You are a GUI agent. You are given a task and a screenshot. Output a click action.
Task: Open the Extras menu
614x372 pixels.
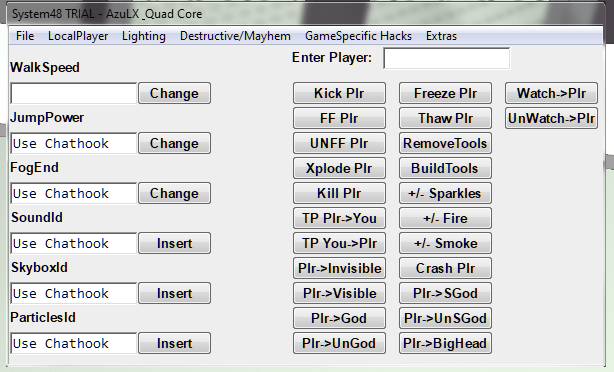(441, 36)
